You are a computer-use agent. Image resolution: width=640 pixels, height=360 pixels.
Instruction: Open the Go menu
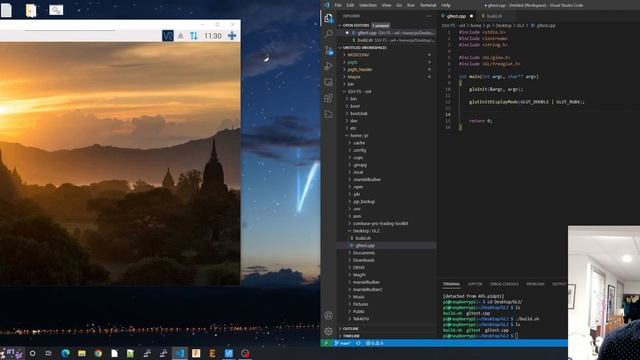[x=399, y=5]
